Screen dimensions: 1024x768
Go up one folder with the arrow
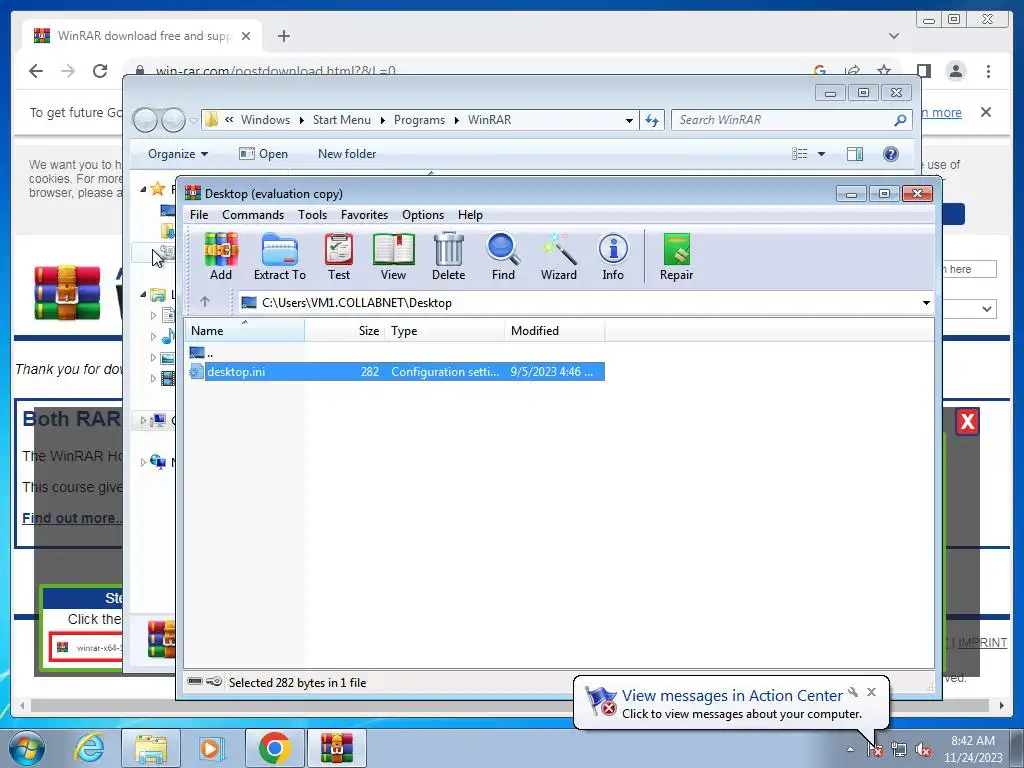pos(204,302)
